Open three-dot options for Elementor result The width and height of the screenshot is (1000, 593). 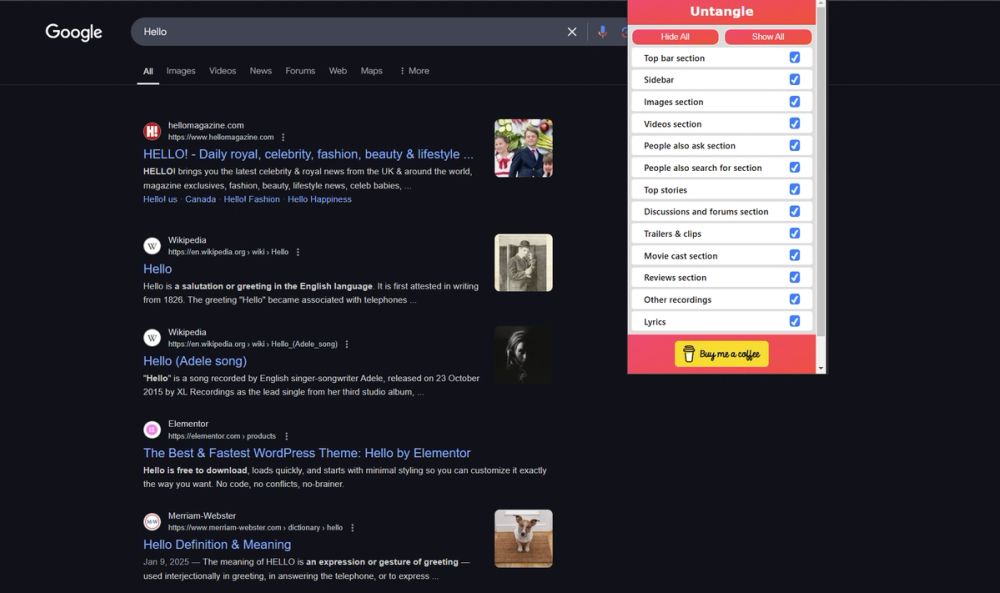(286, 436)
